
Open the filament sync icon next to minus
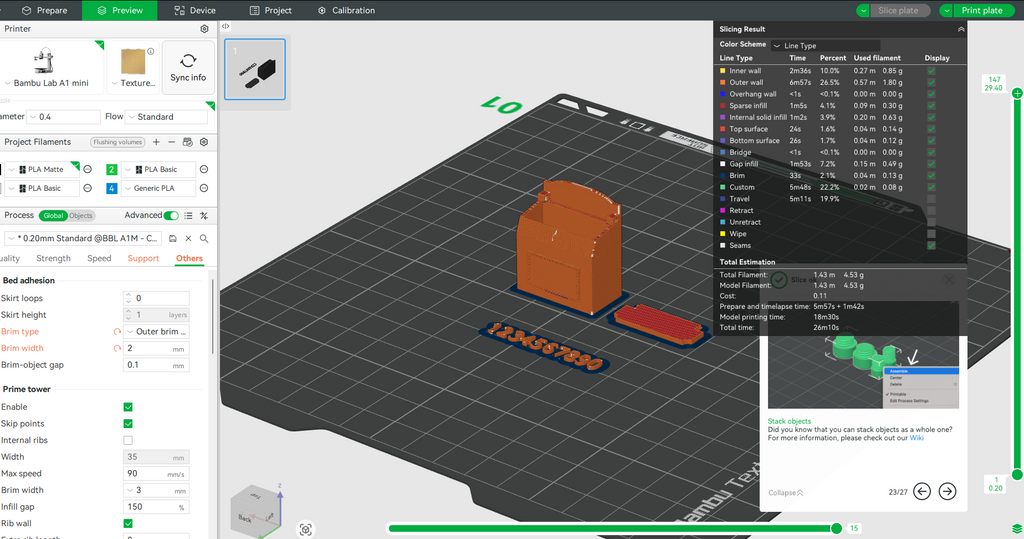point(187,142)
